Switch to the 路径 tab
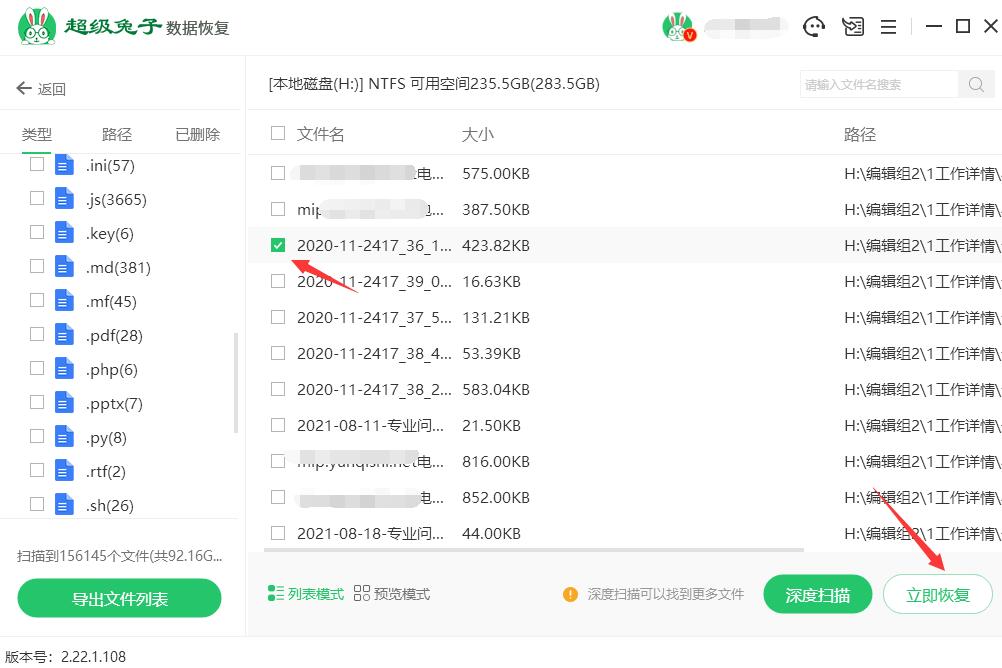 [117, 133]
